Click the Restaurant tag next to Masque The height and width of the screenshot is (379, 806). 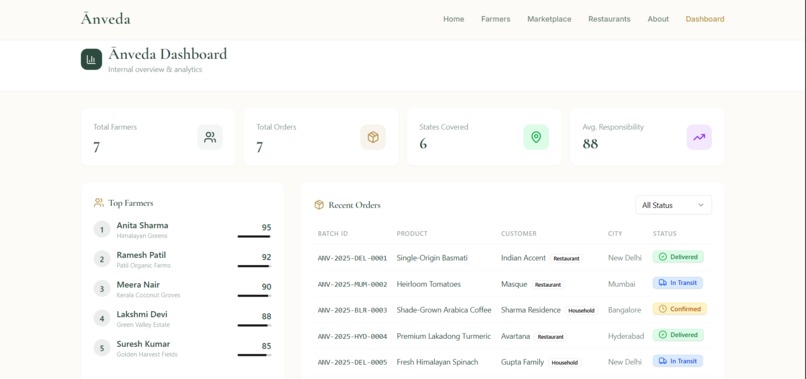pos(547,284)
